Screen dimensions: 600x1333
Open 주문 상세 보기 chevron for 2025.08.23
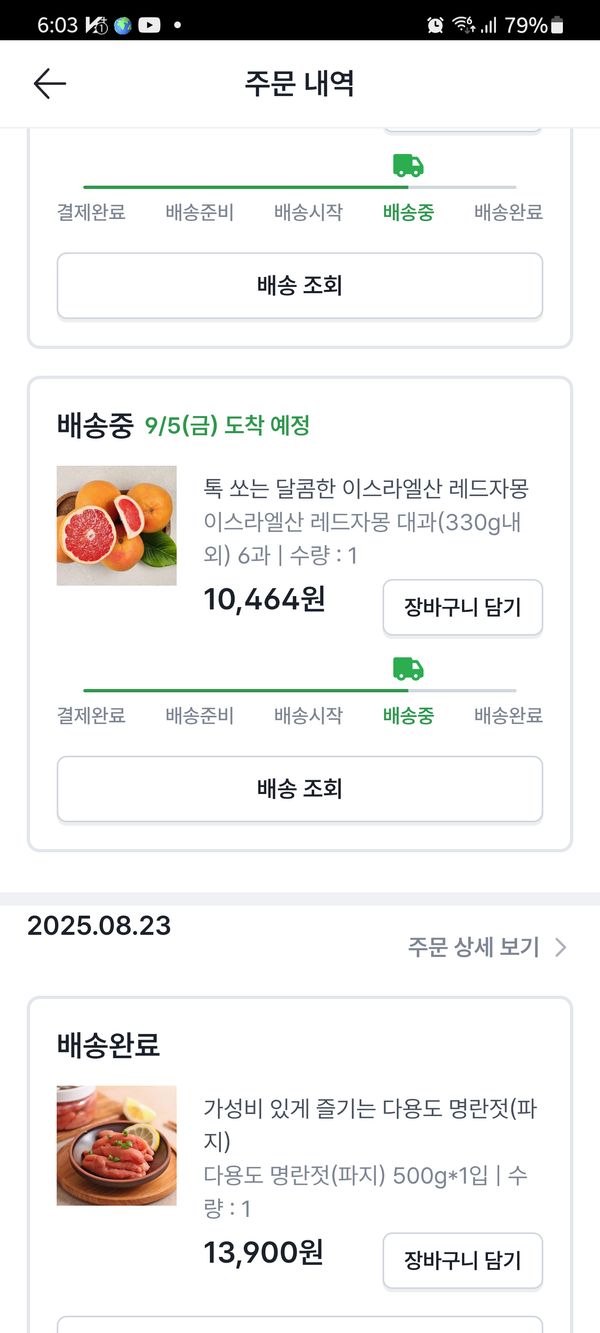click(x=561, y=947)
